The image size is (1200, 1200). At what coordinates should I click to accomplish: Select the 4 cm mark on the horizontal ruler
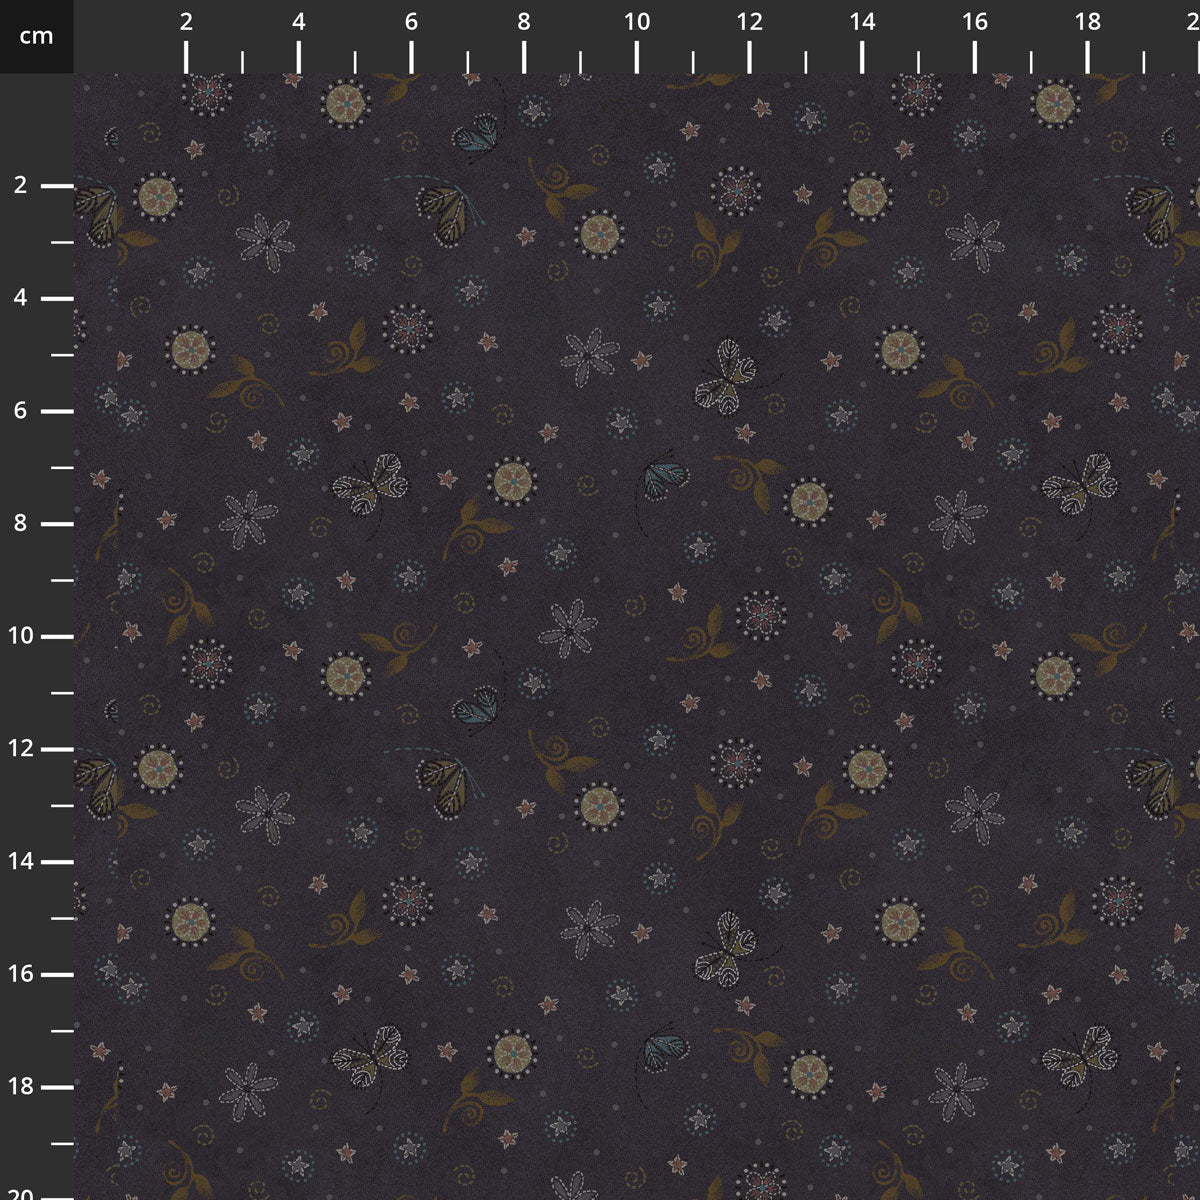(299, 22)
